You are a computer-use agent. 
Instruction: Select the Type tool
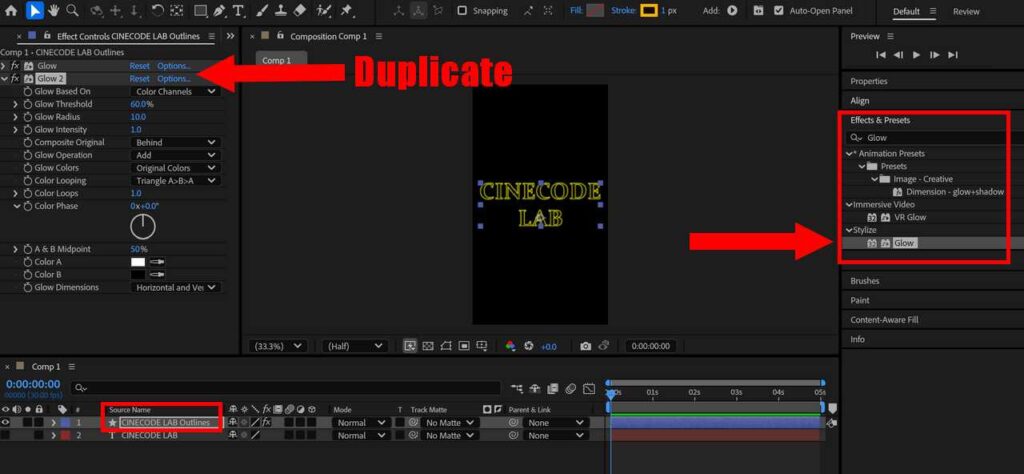click(238, 10)
